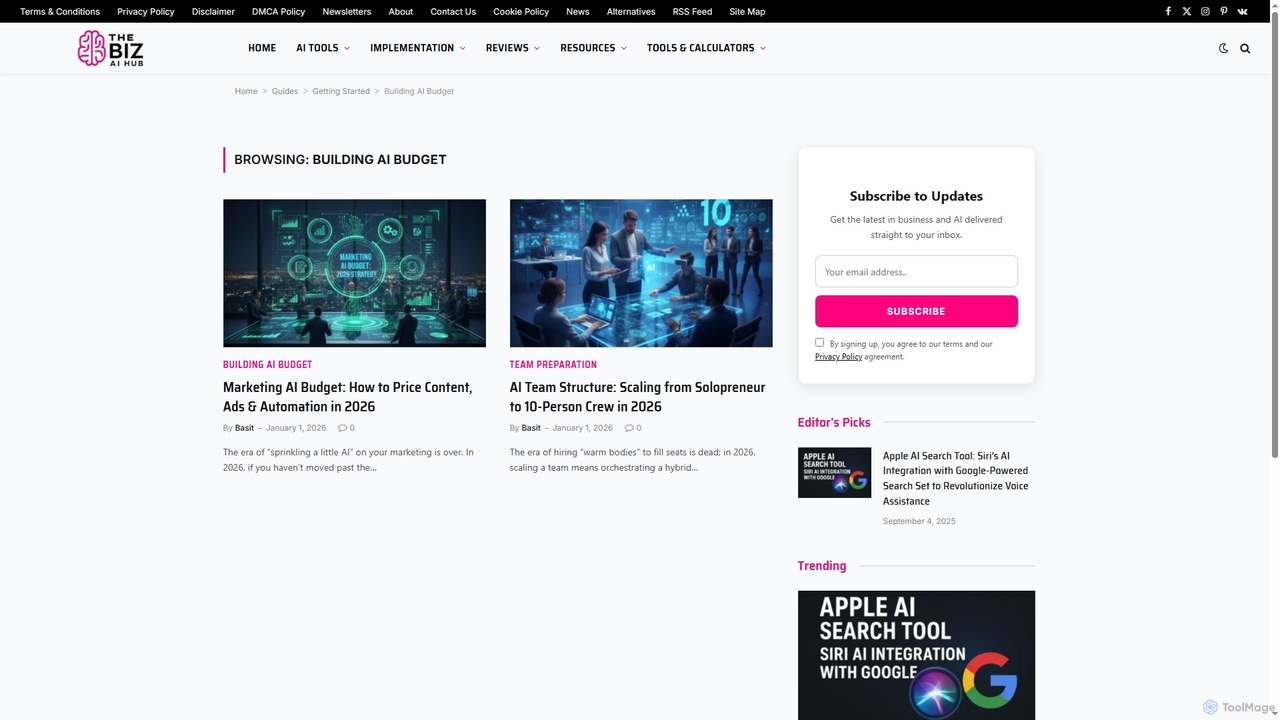The image size is (1280, 720).
Task: Open the Pinterest social icon
Action: (x=1223, y=11)
